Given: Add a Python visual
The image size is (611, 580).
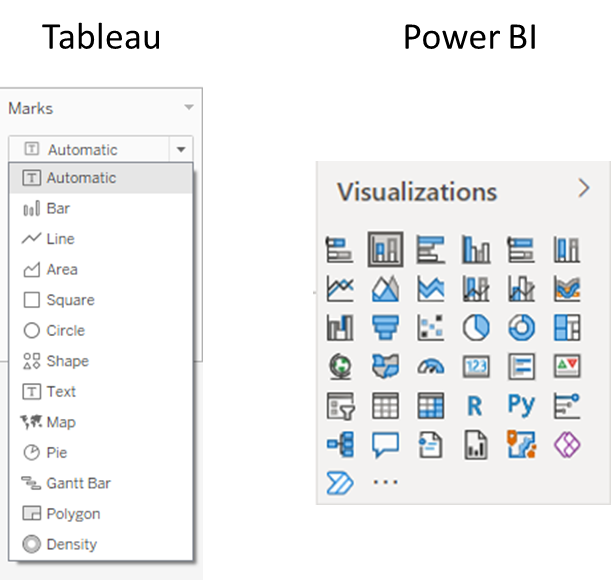Looking at the screenshot, I should [x=521, y=405].
